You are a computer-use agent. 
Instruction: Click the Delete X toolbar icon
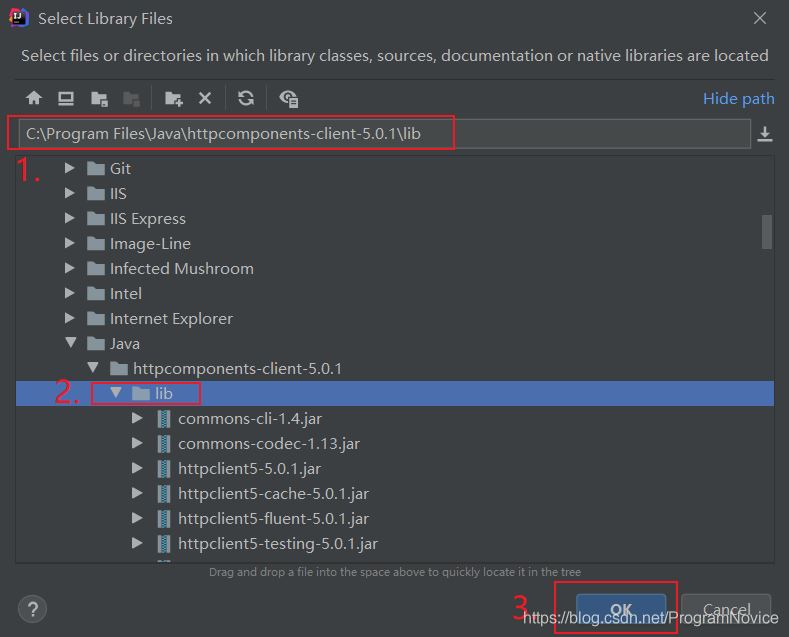pos(205,98)
